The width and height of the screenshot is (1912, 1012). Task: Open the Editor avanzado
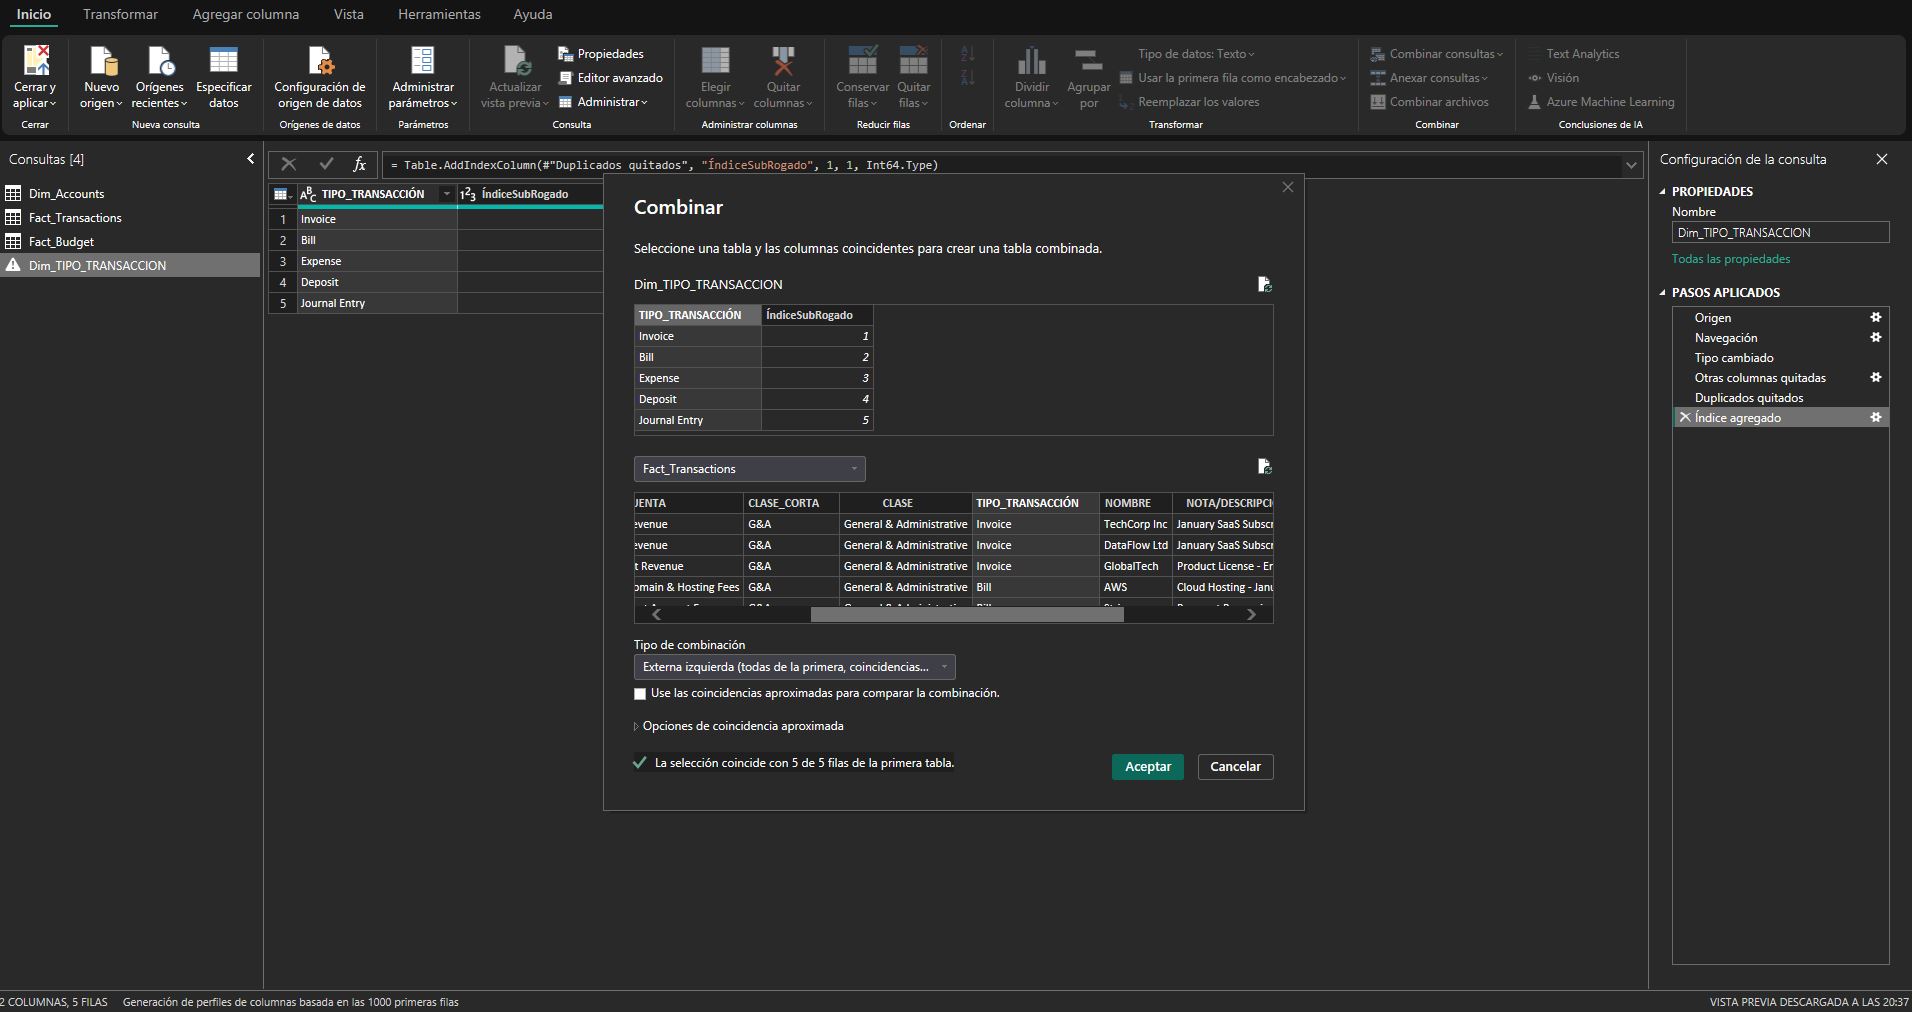tap(610, 78)
